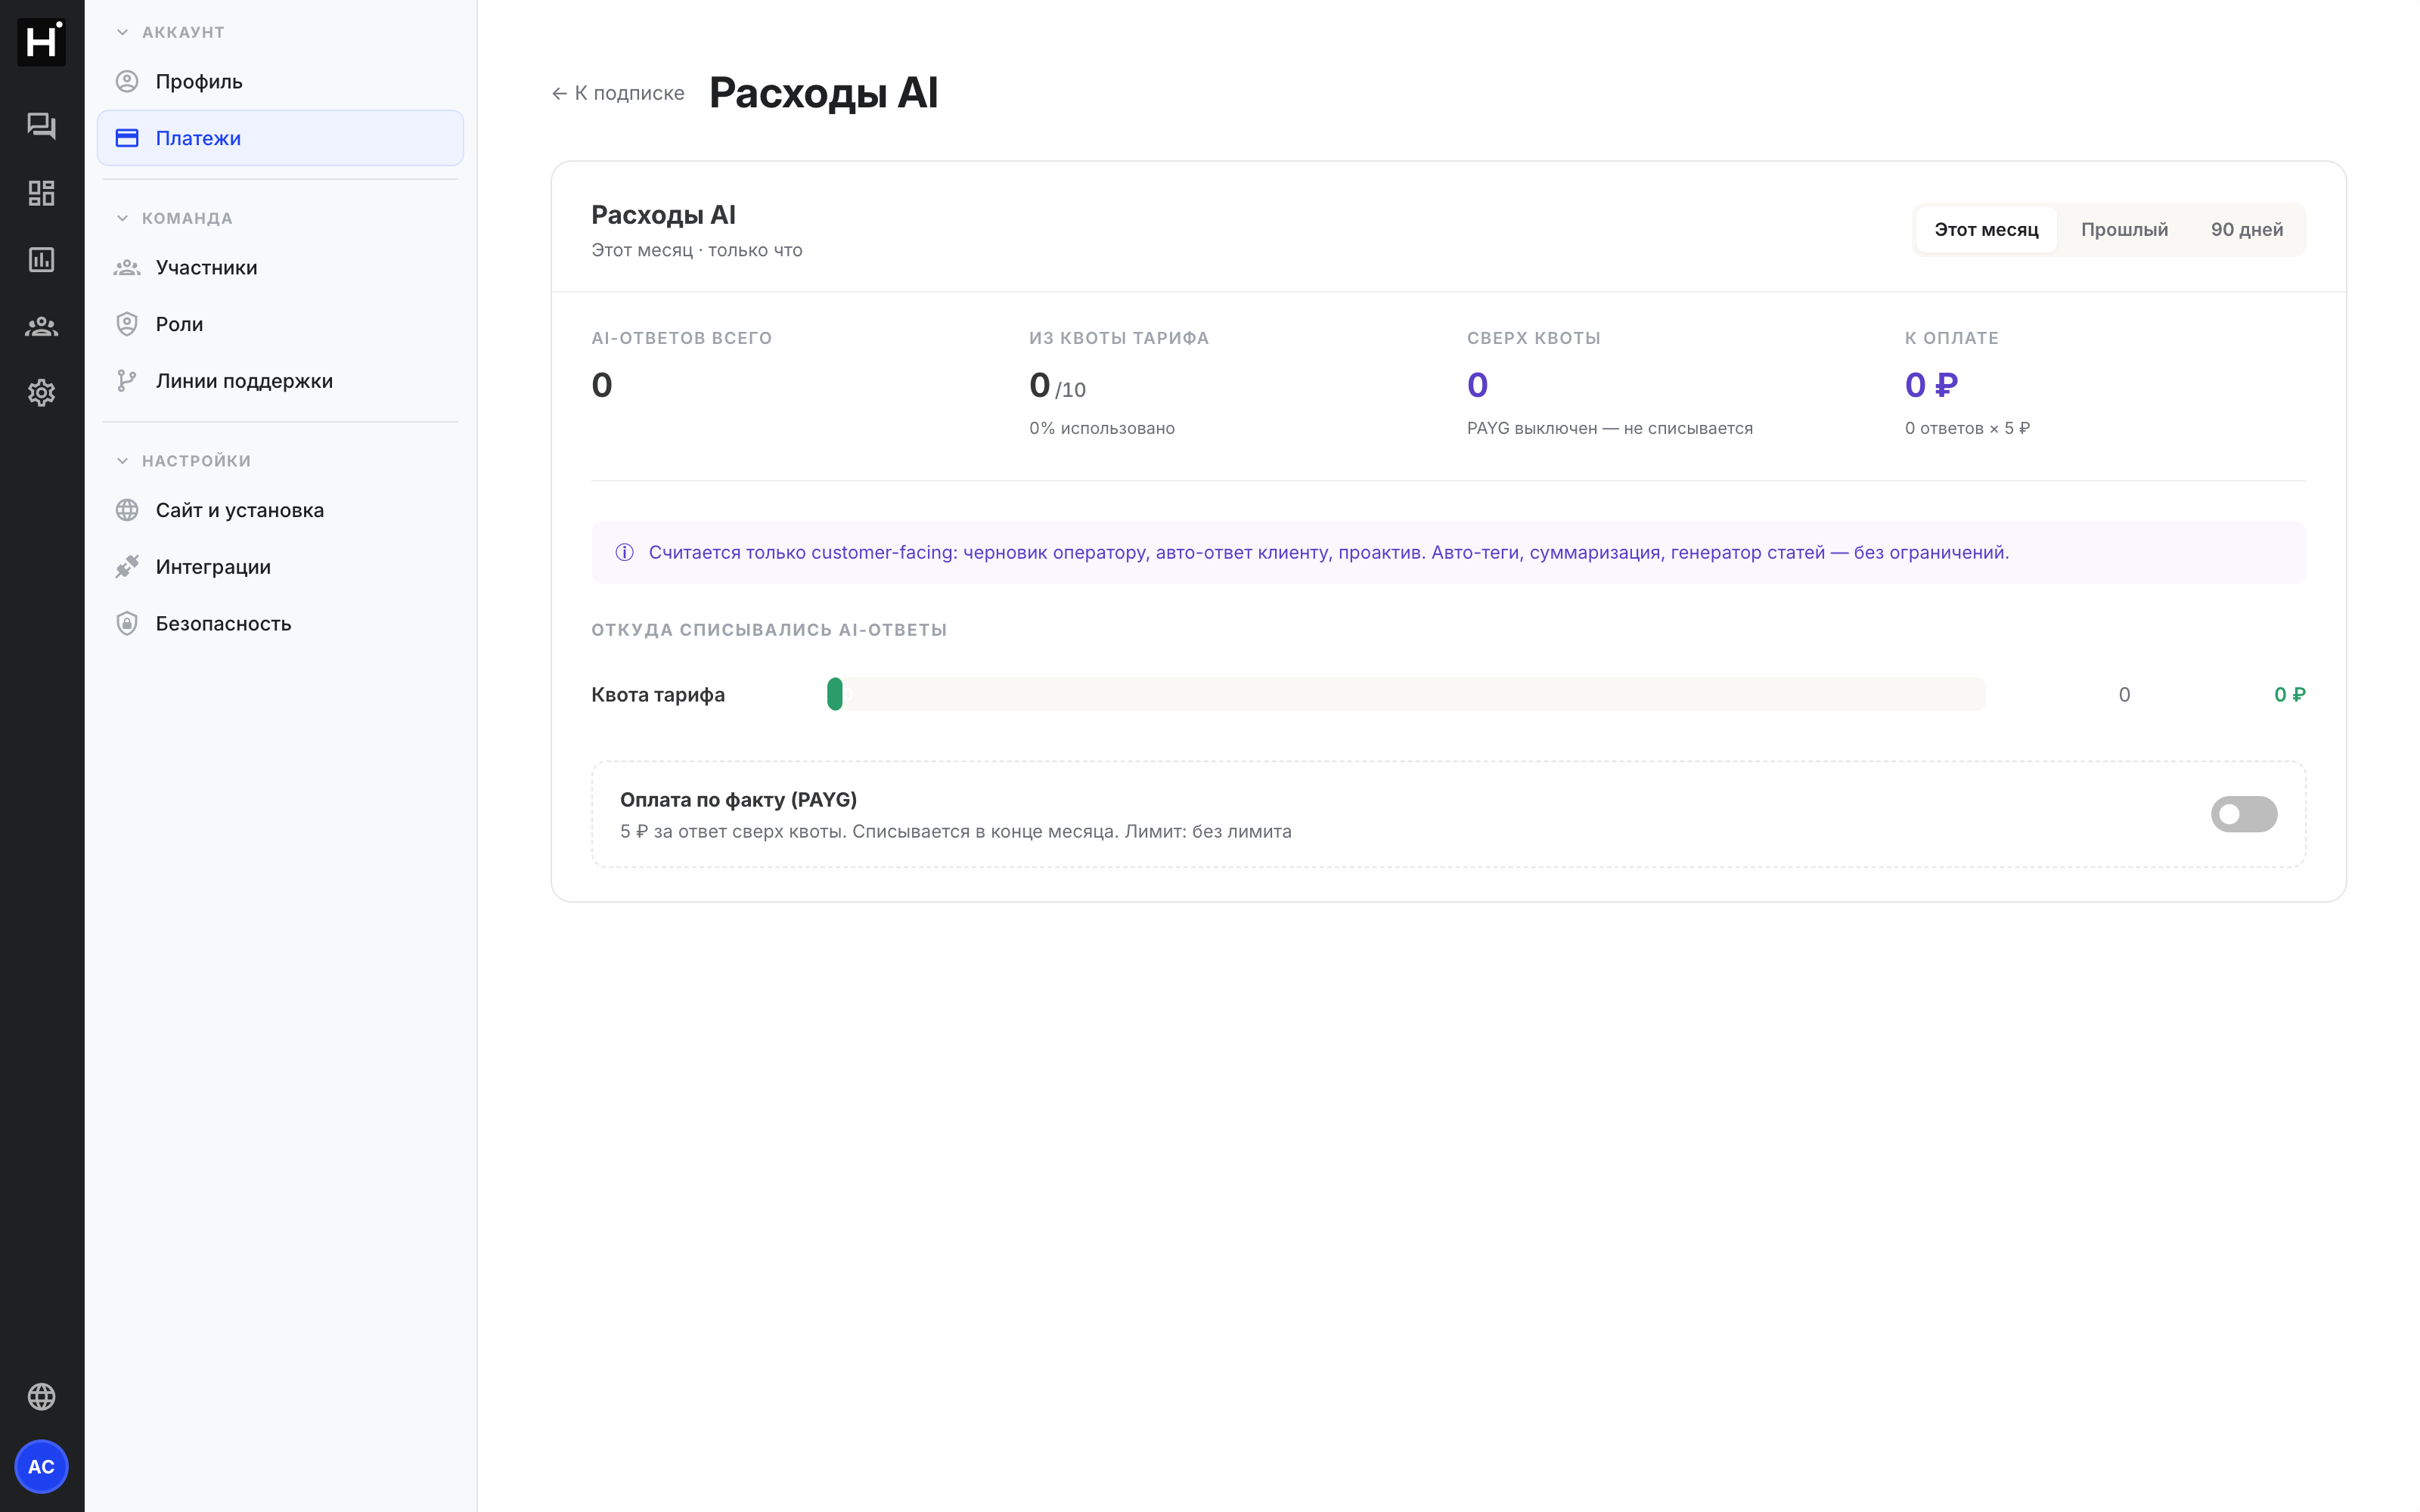Collapse the КОМАНДА section
This screenshot has height=1512, width=2420.
pyautogui.click(x=174, y=218)
